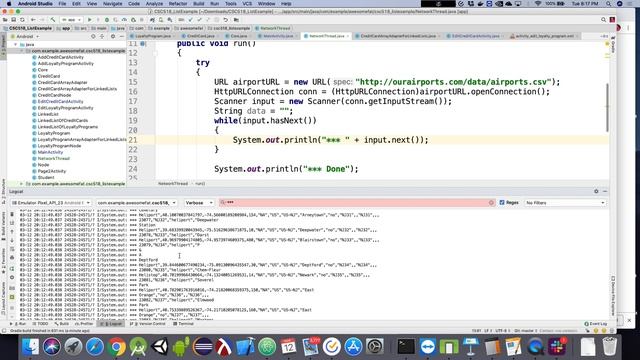This screenshot has height=360, width=640.
Task: Click the Open folder icon in toolbar
Action: pos(5,20)
